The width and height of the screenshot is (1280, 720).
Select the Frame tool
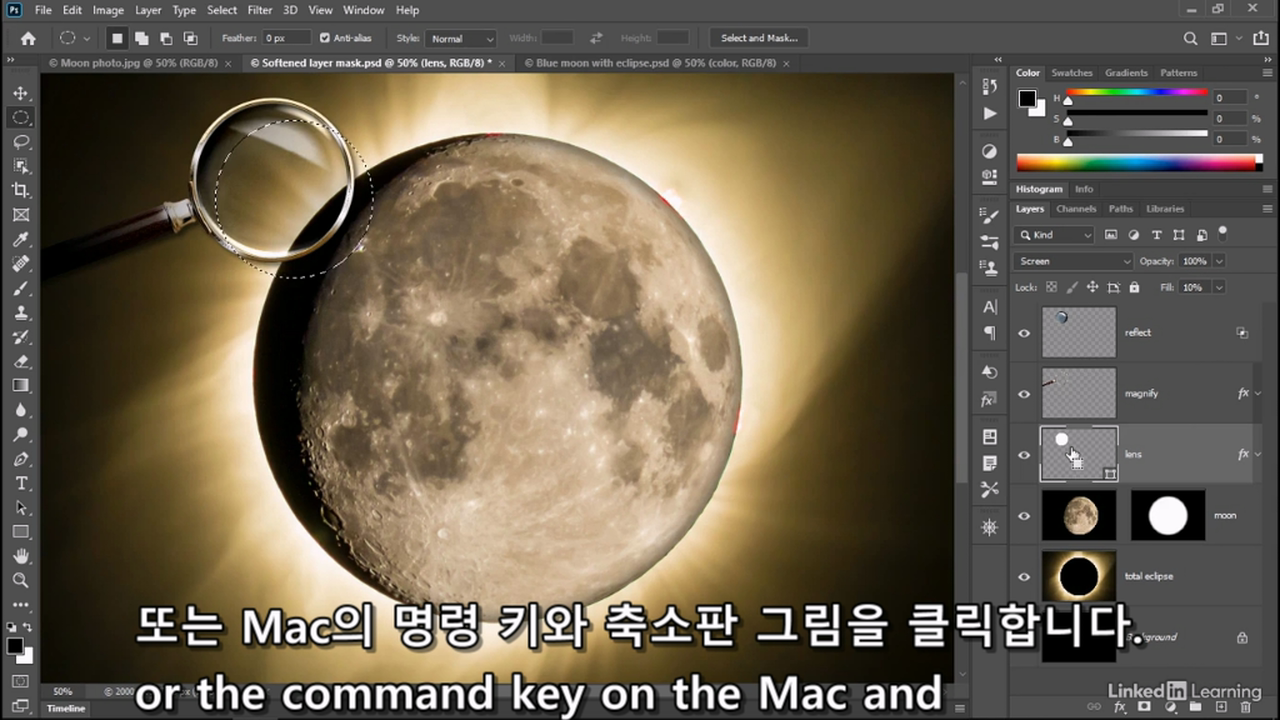(x=21, y=215)
